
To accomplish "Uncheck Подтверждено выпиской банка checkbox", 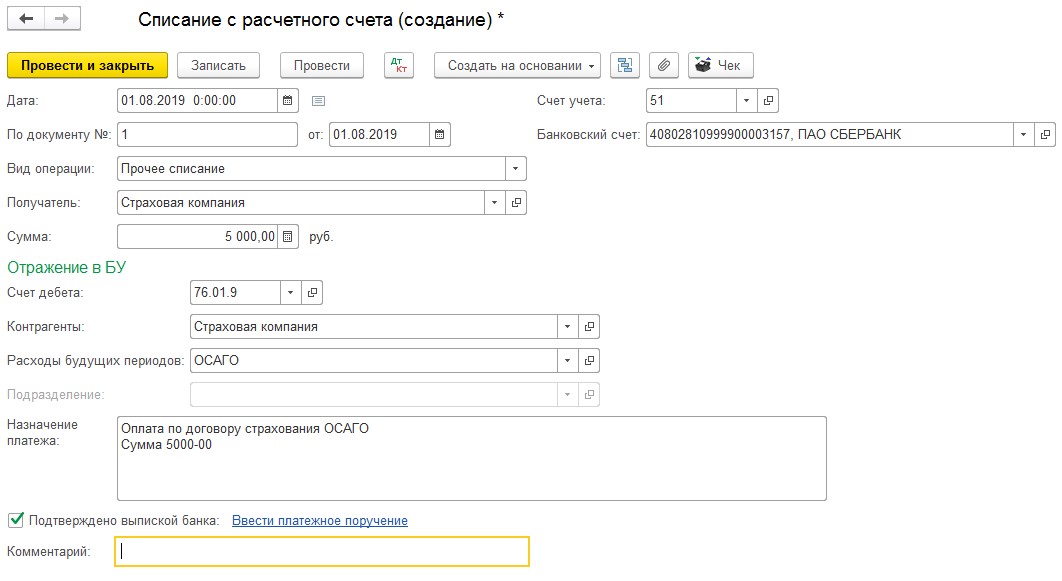I will point(15,520).
